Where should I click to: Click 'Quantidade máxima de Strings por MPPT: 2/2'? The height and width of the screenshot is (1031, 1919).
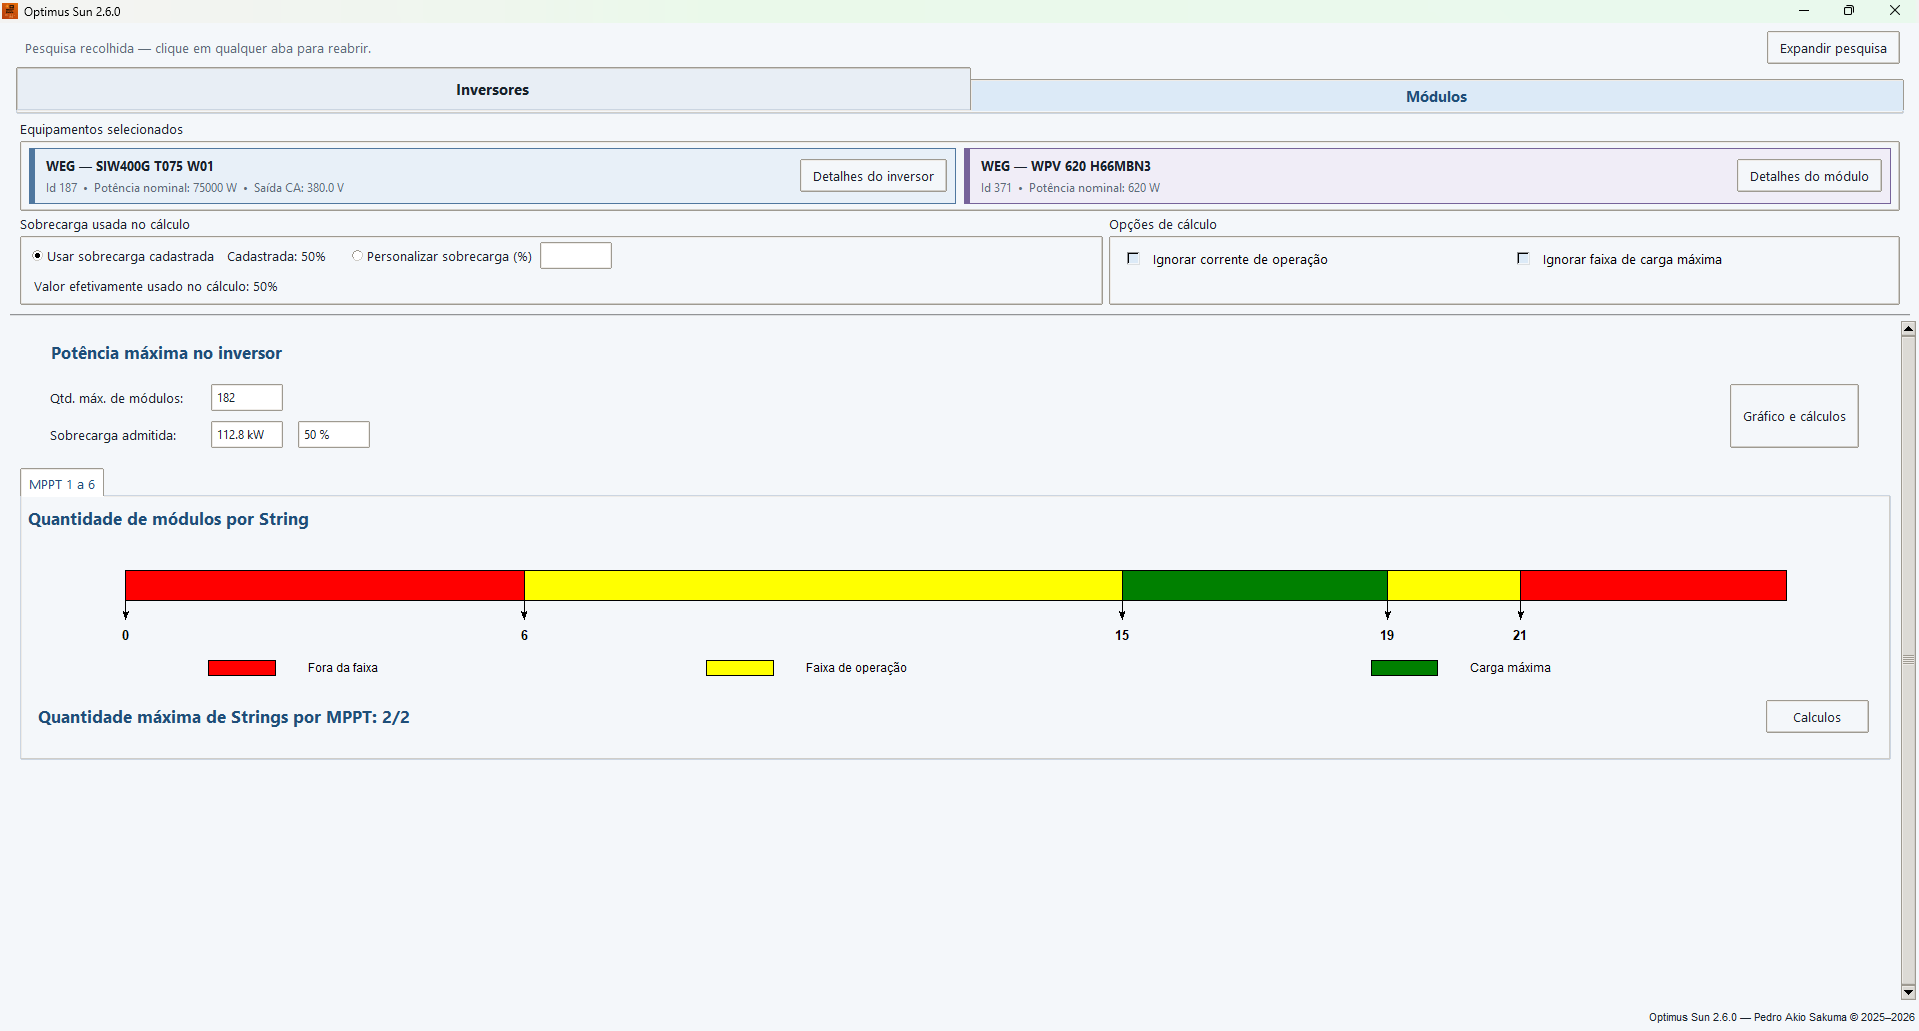tap(224, 717)
